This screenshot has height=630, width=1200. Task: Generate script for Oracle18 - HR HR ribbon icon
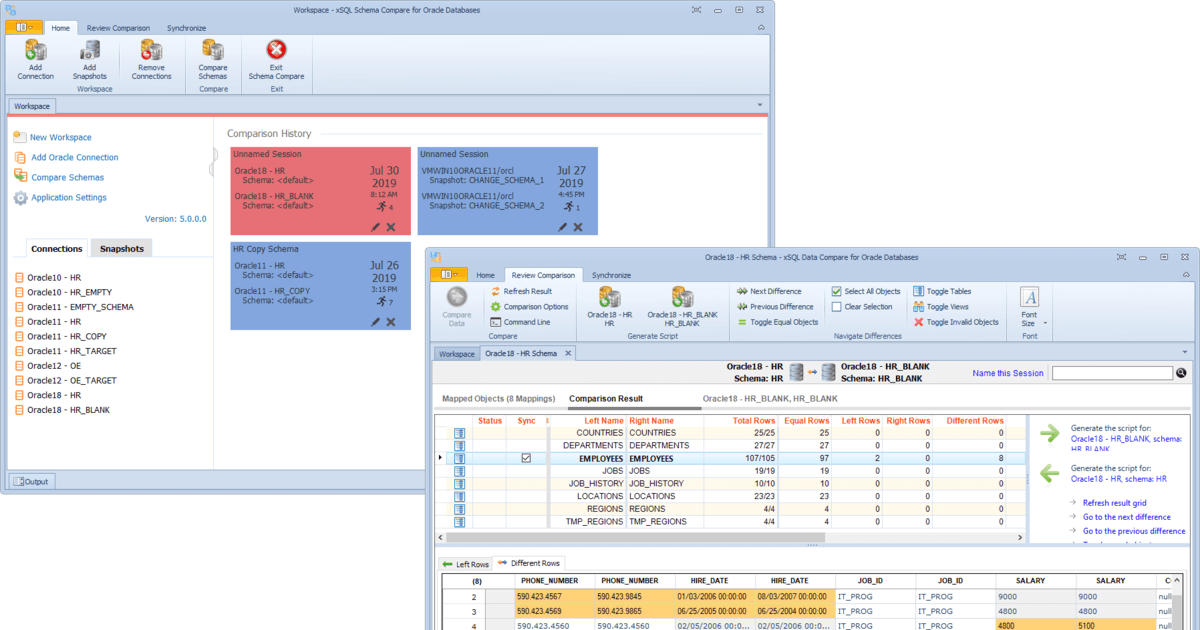609,306
